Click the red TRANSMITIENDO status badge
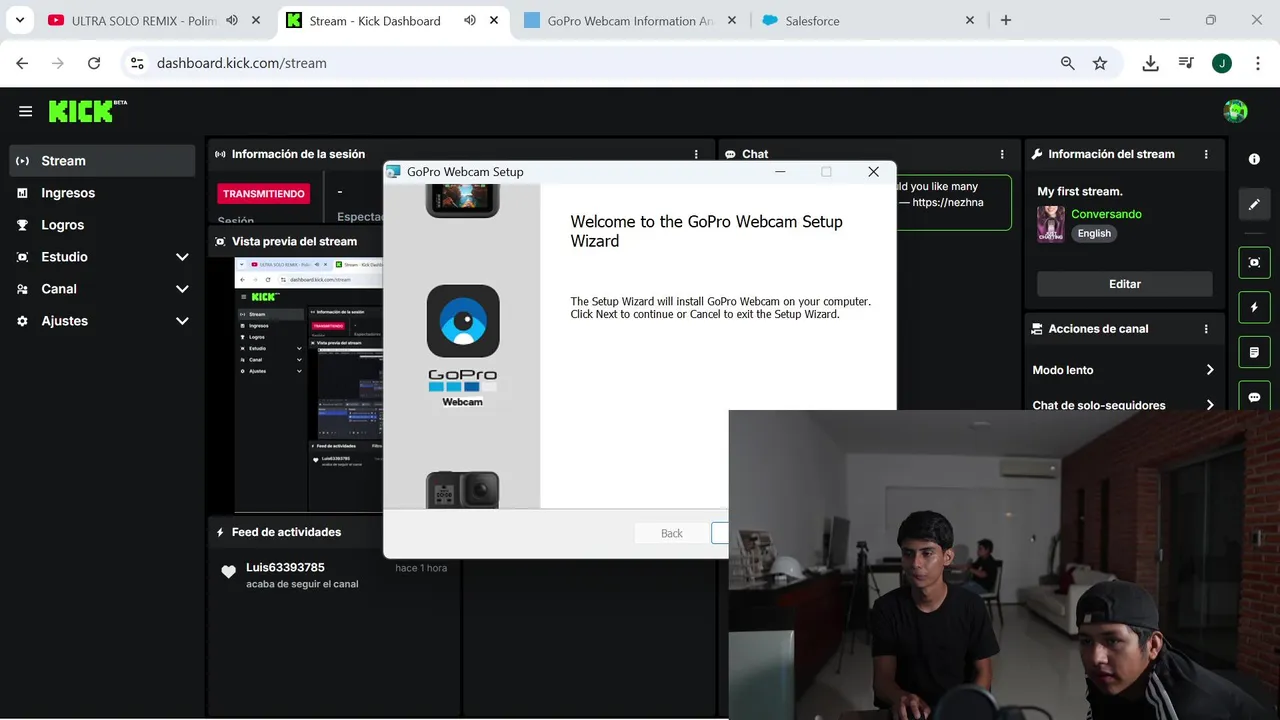The width and height of the screenshot is (1280, 720). pos(264,194)
